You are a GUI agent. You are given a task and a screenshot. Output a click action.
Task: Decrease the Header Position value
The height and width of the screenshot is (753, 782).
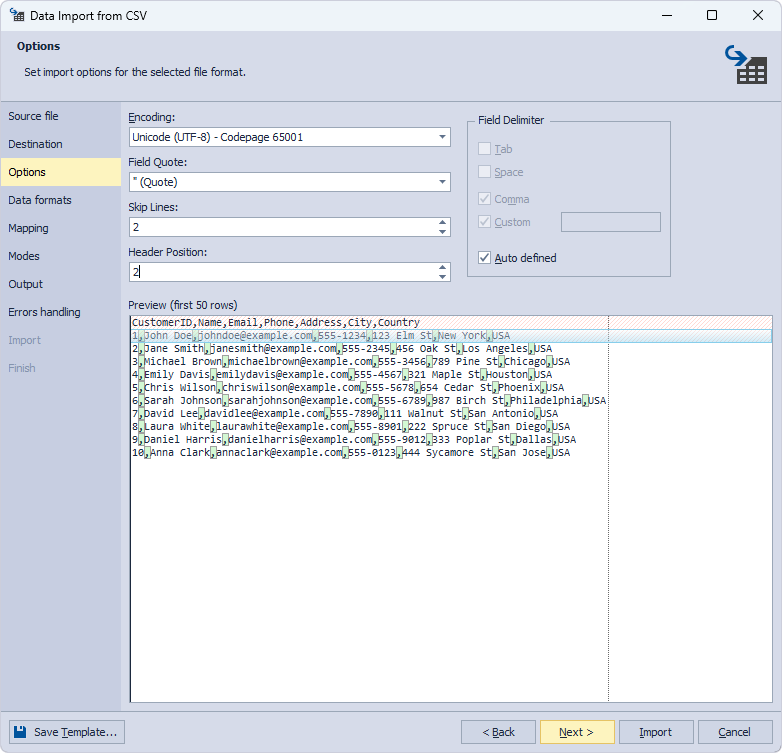pyautogui.click(x=442, y=276)
